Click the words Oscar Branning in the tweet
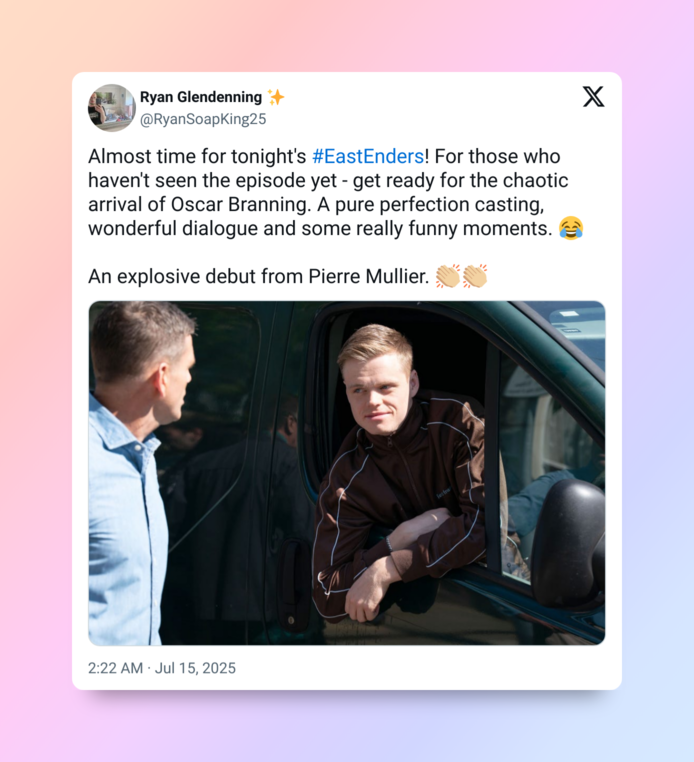The height and width of the screenshot is (762, 694). [241, 205]
